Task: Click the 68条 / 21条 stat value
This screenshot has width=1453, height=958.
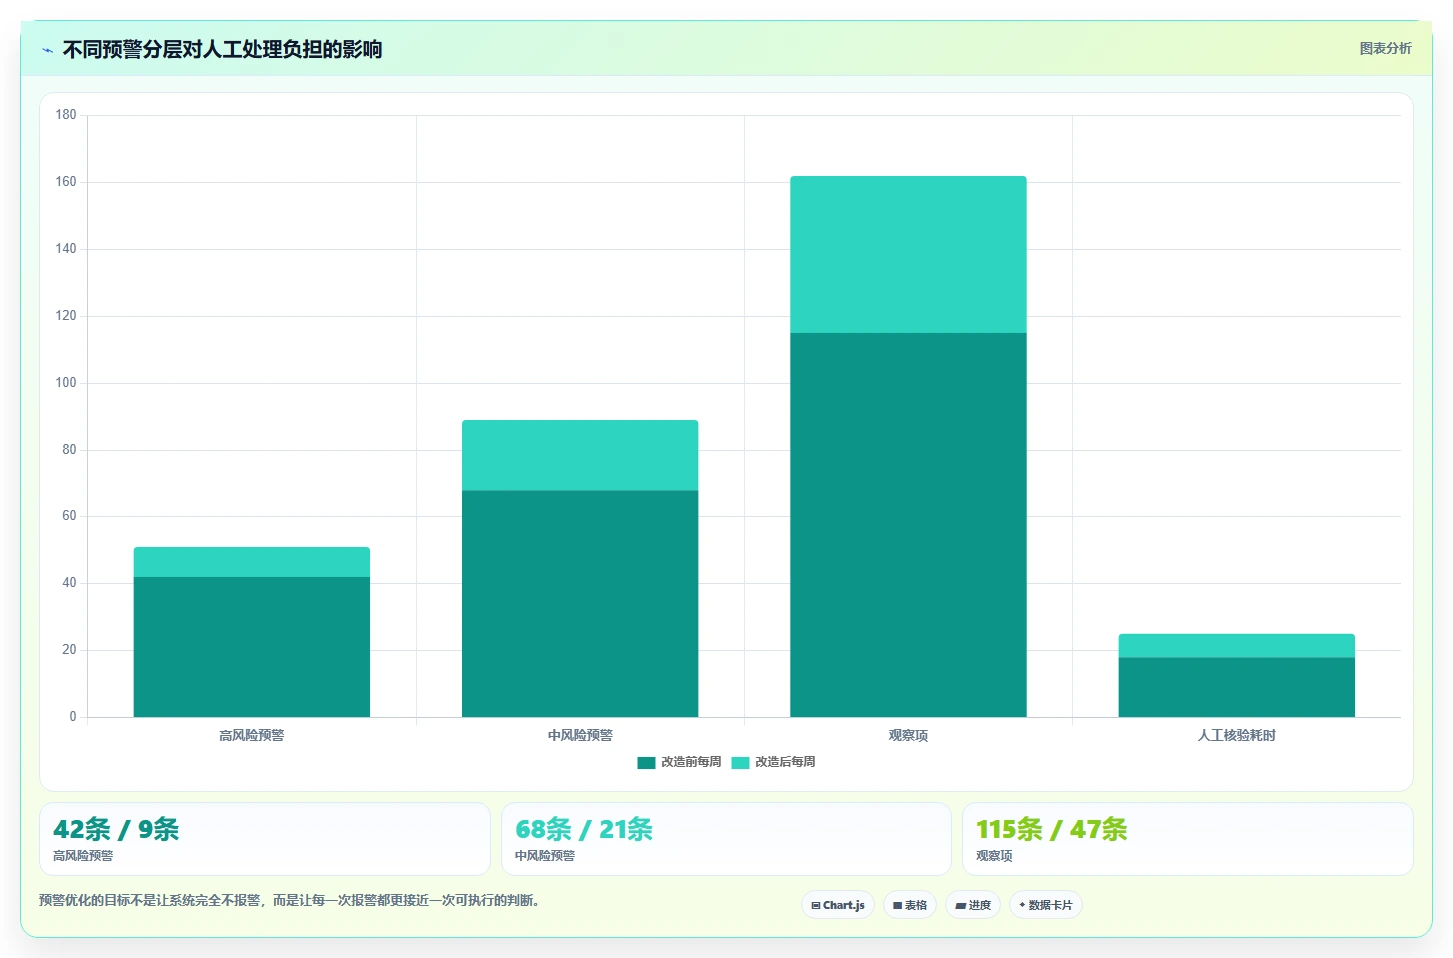Action: (x=584, y=829)
